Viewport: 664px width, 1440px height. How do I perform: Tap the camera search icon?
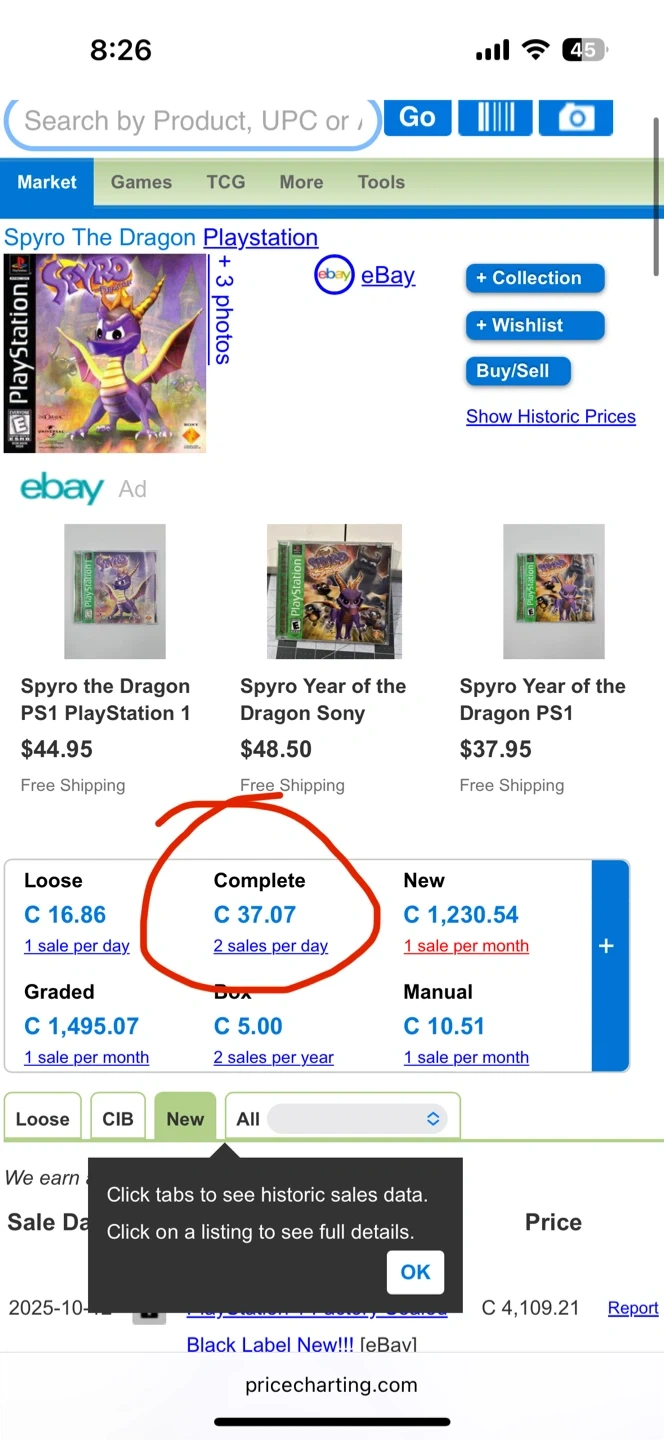[575, 118]
